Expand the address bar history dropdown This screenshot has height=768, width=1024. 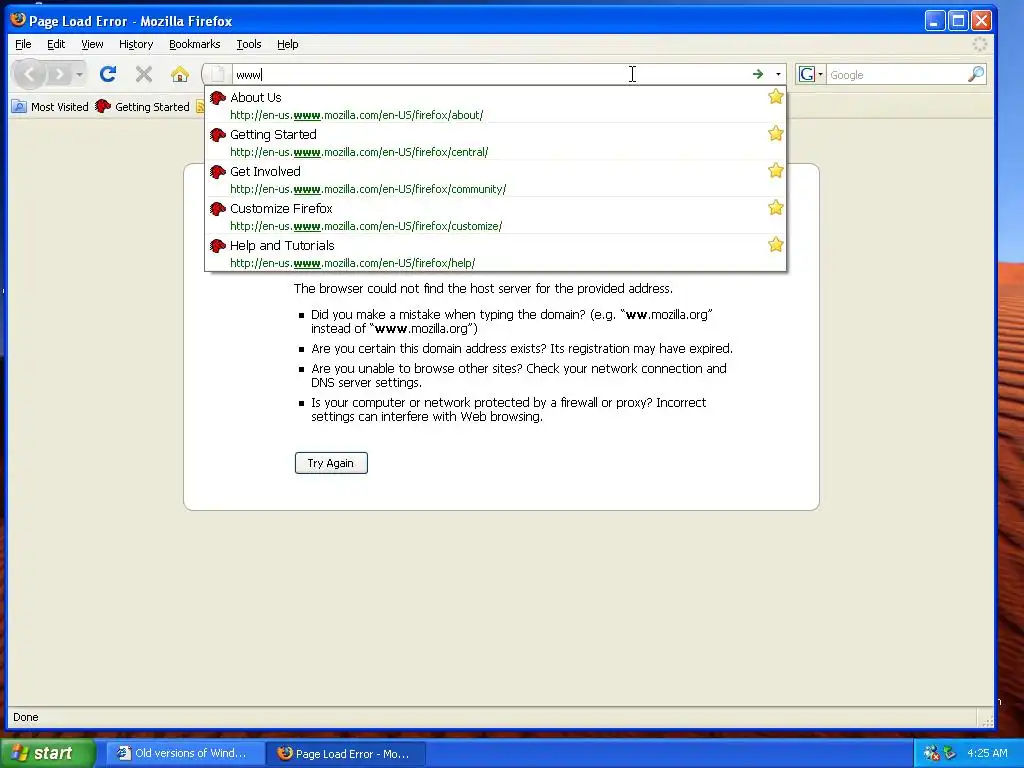(778, 74)
